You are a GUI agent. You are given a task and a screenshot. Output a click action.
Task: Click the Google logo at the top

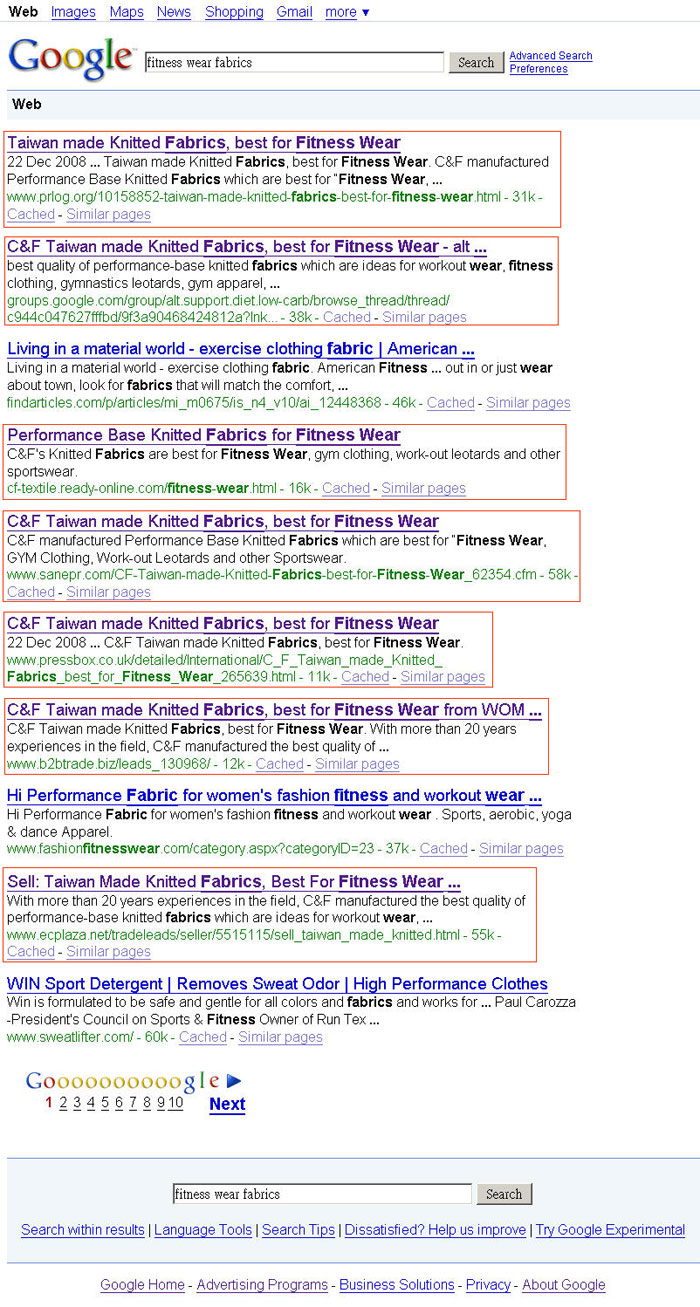click(71, 59)
